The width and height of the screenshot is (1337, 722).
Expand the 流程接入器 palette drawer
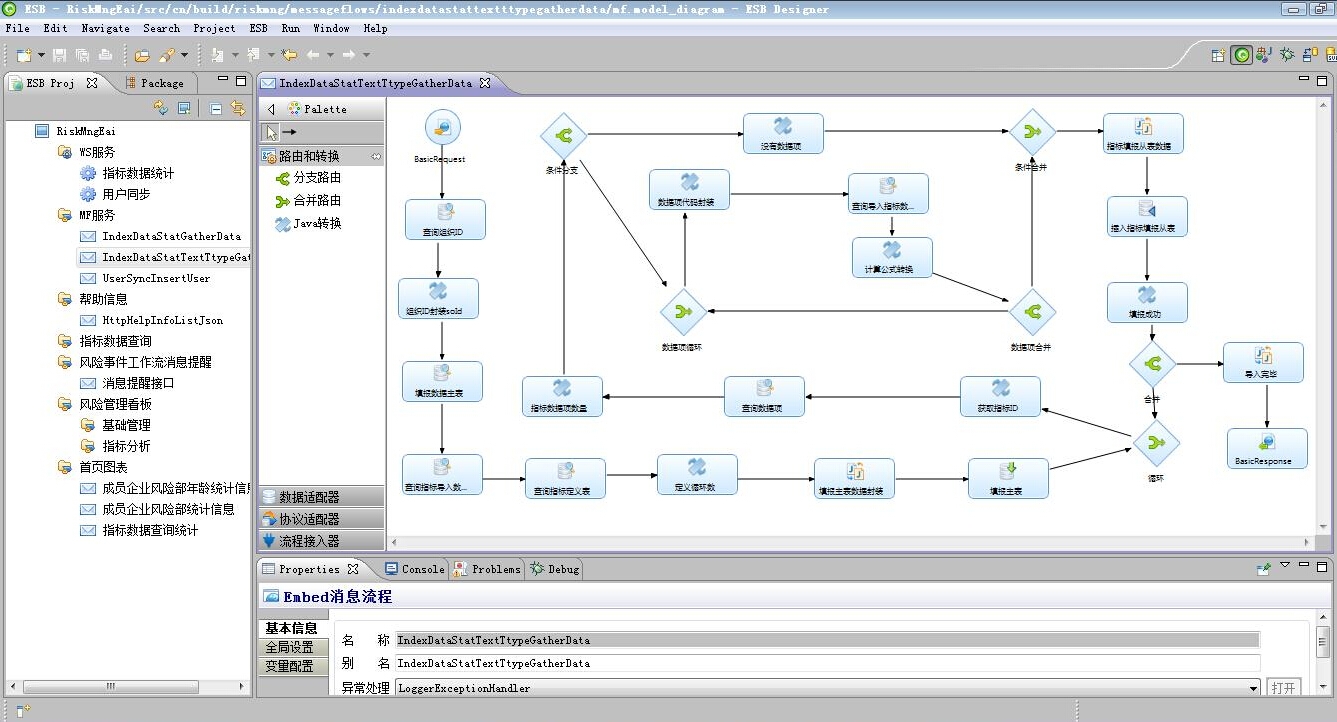coord(322,541)
